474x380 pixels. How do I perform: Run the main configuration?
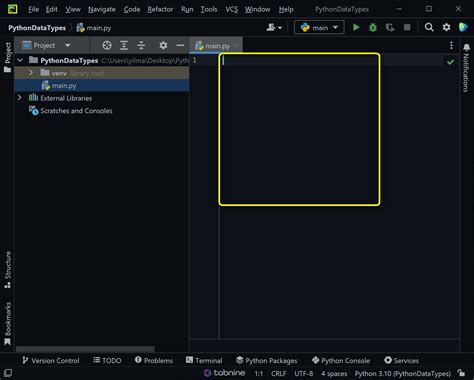point(356,27)
